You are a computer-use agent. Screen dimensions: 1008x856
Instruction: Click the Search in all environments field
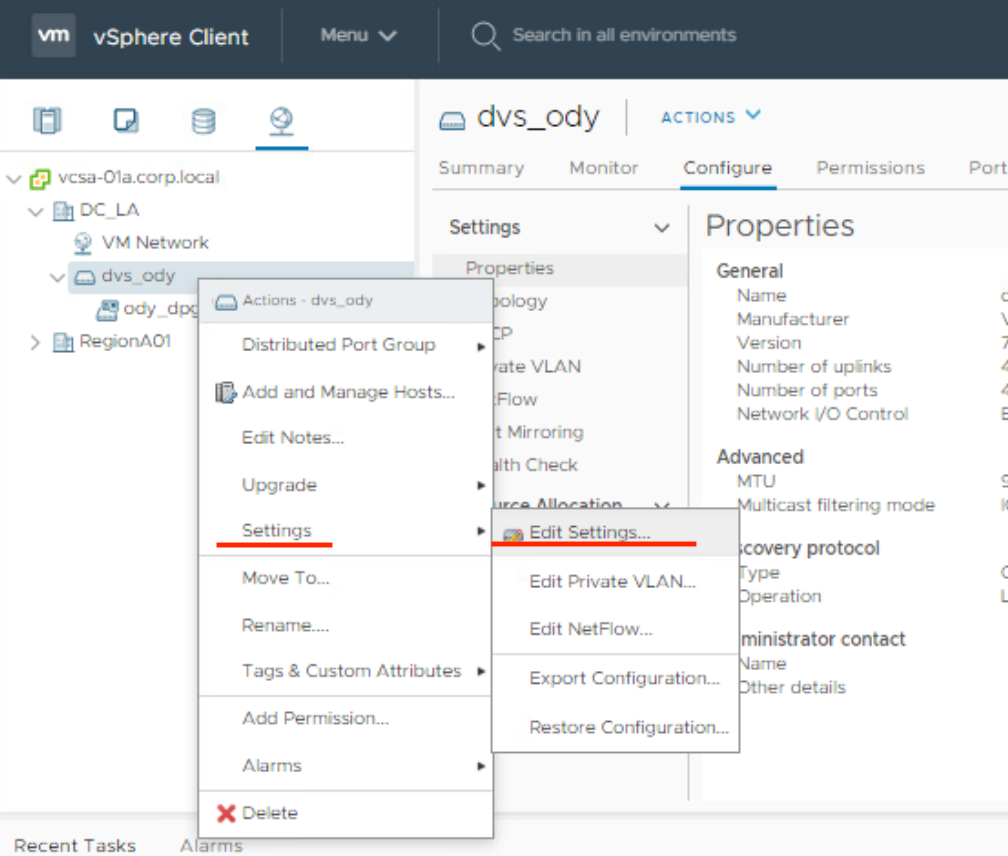(624, 35)
